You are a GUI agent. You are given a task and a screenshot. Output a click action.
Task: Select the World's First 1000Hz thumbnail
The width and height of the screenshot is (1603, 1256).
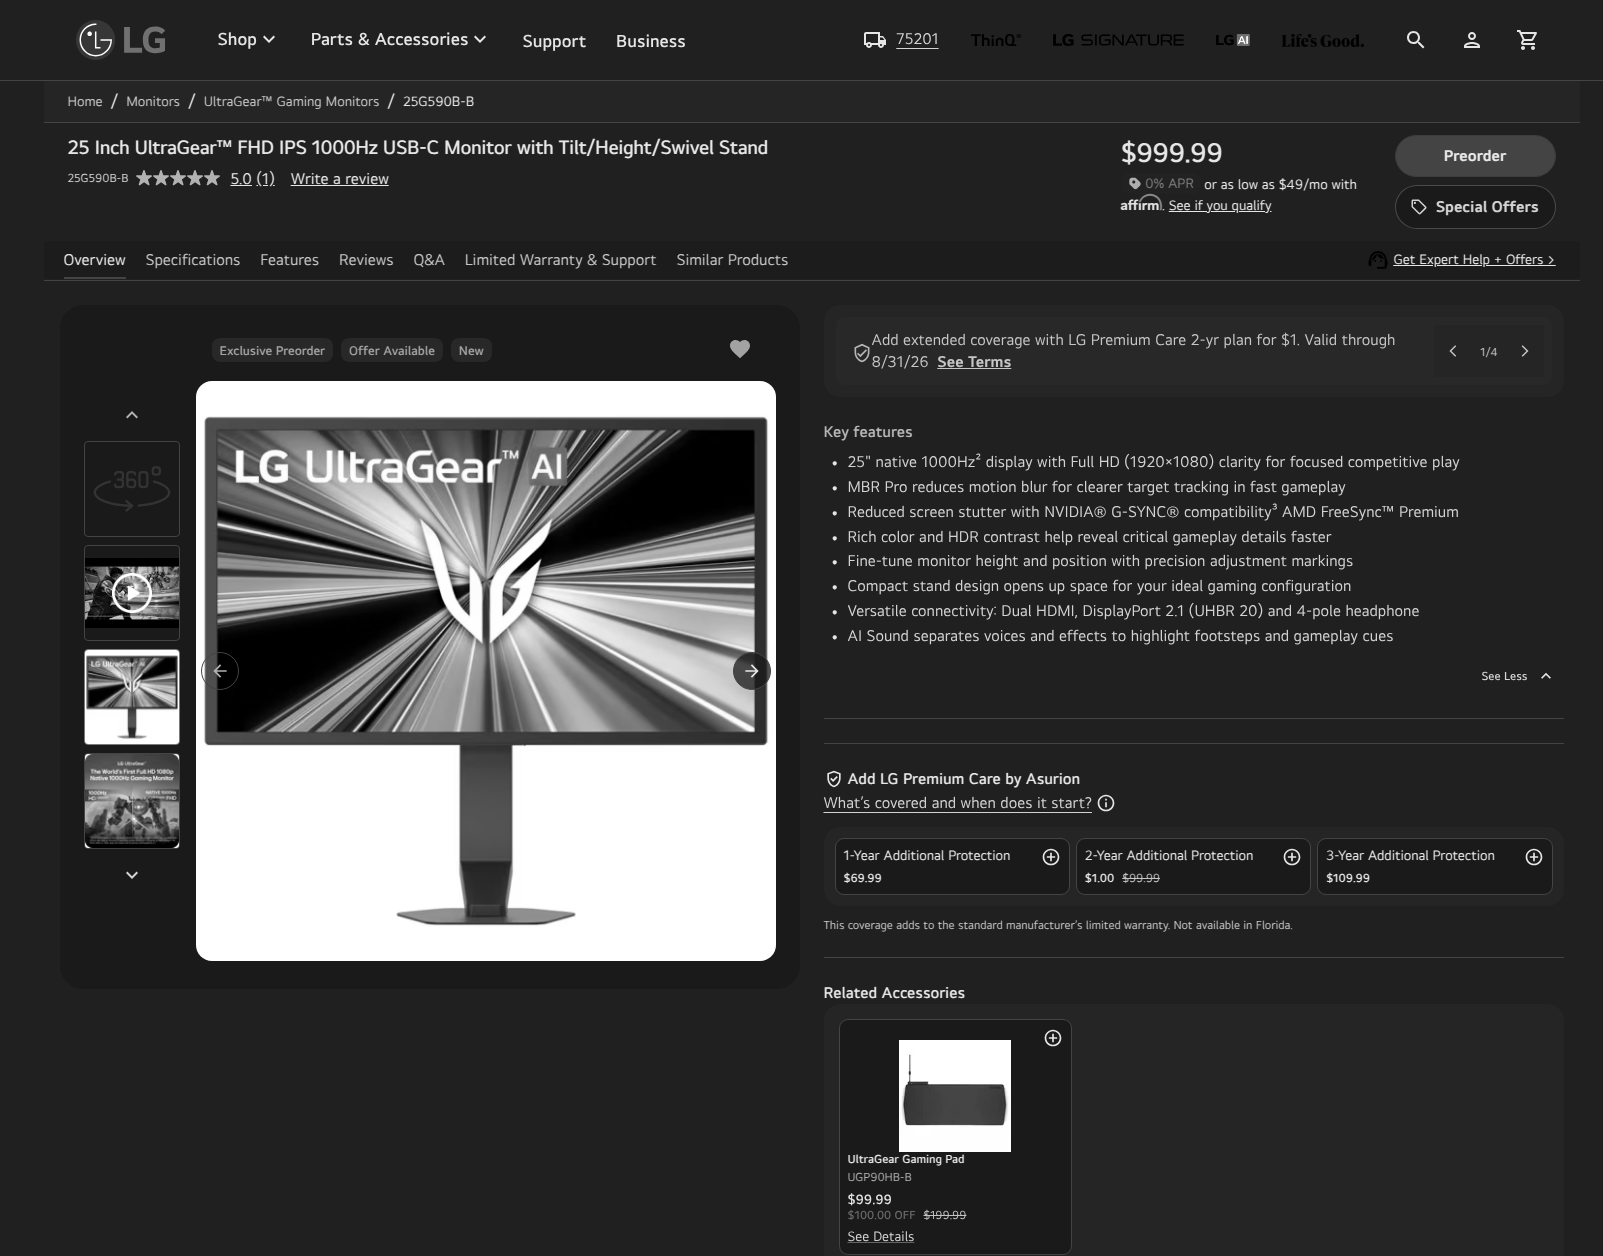pos(132,801)
